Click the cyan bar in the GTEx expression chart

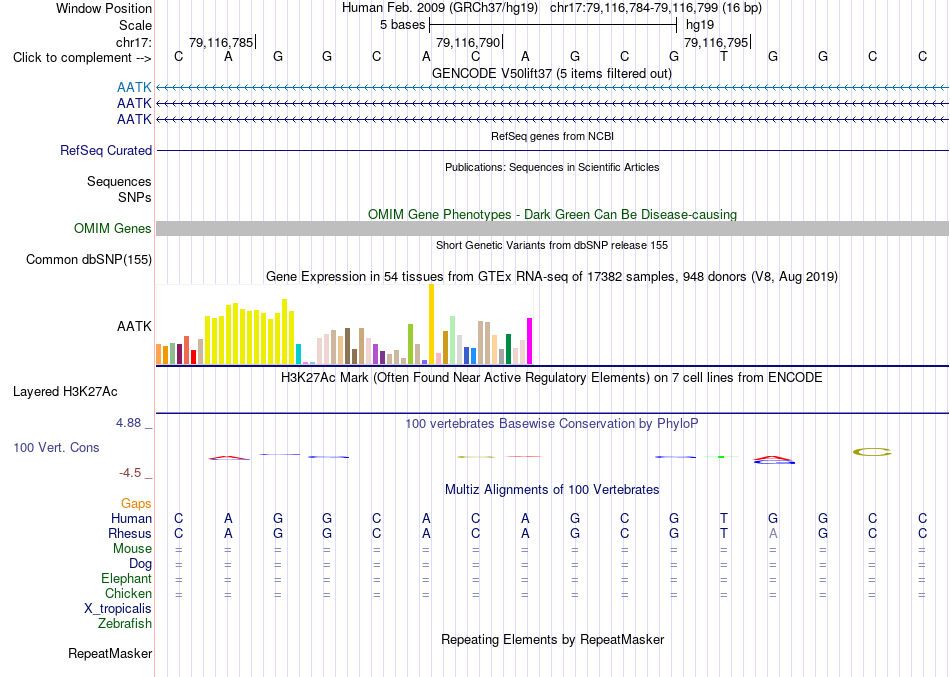click(x=298, y=354)
